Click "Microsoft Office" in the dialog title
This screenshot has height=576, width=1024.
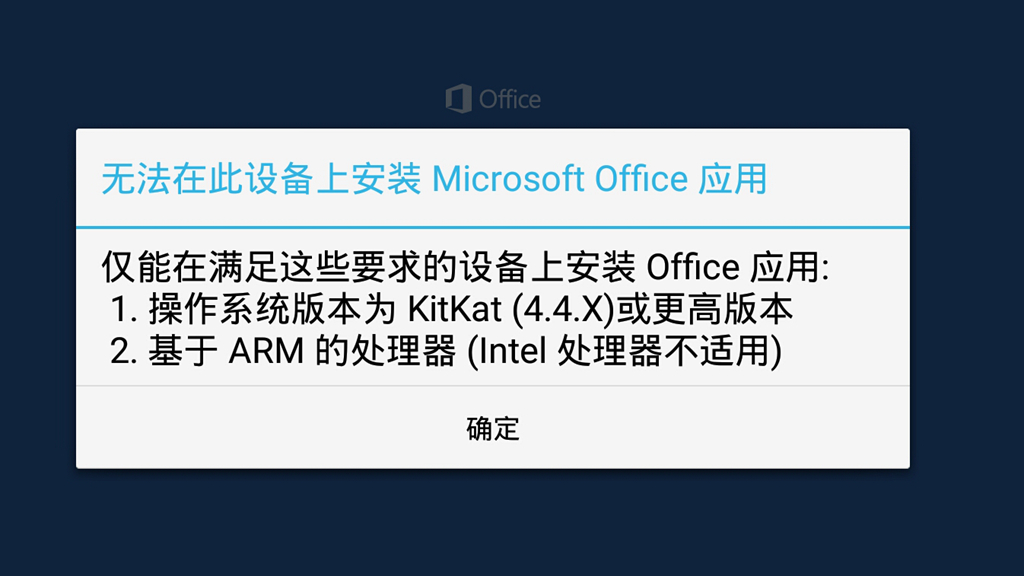pyautogui.click(x=559, y=179)
